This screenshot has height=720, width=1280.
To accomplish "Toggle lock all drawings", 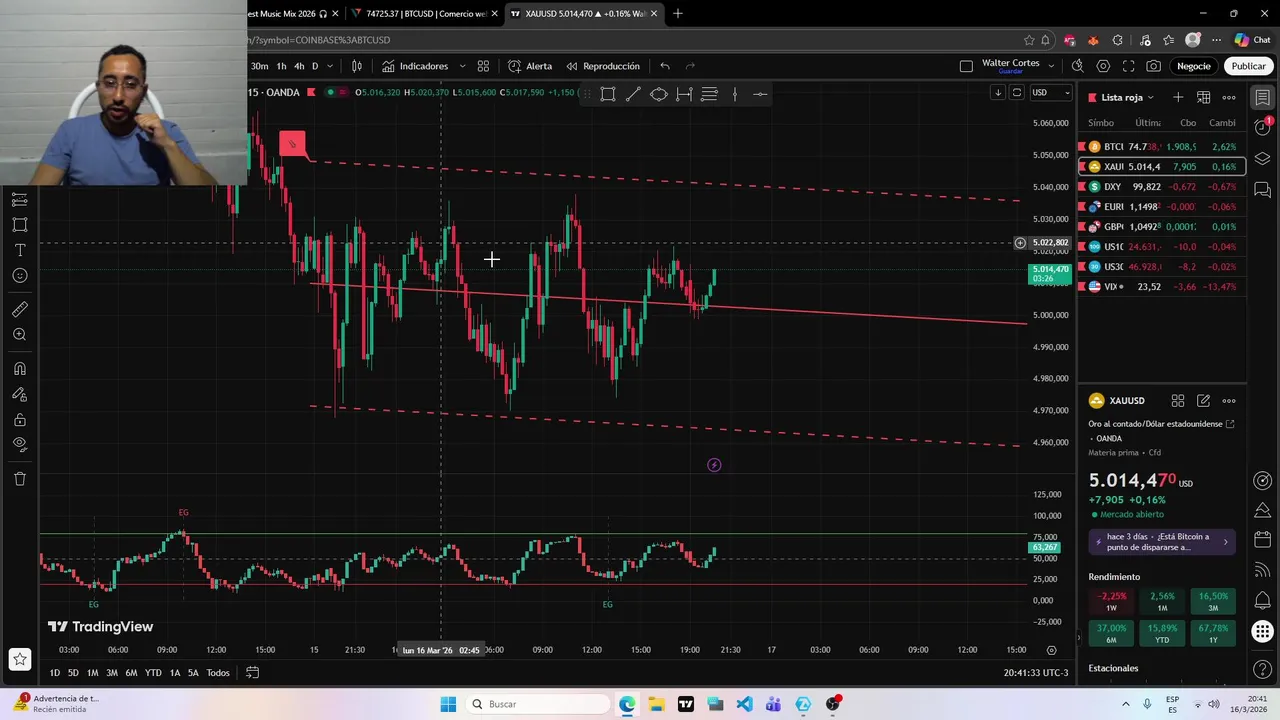I will pyautogui.click(x=19, y=420).
